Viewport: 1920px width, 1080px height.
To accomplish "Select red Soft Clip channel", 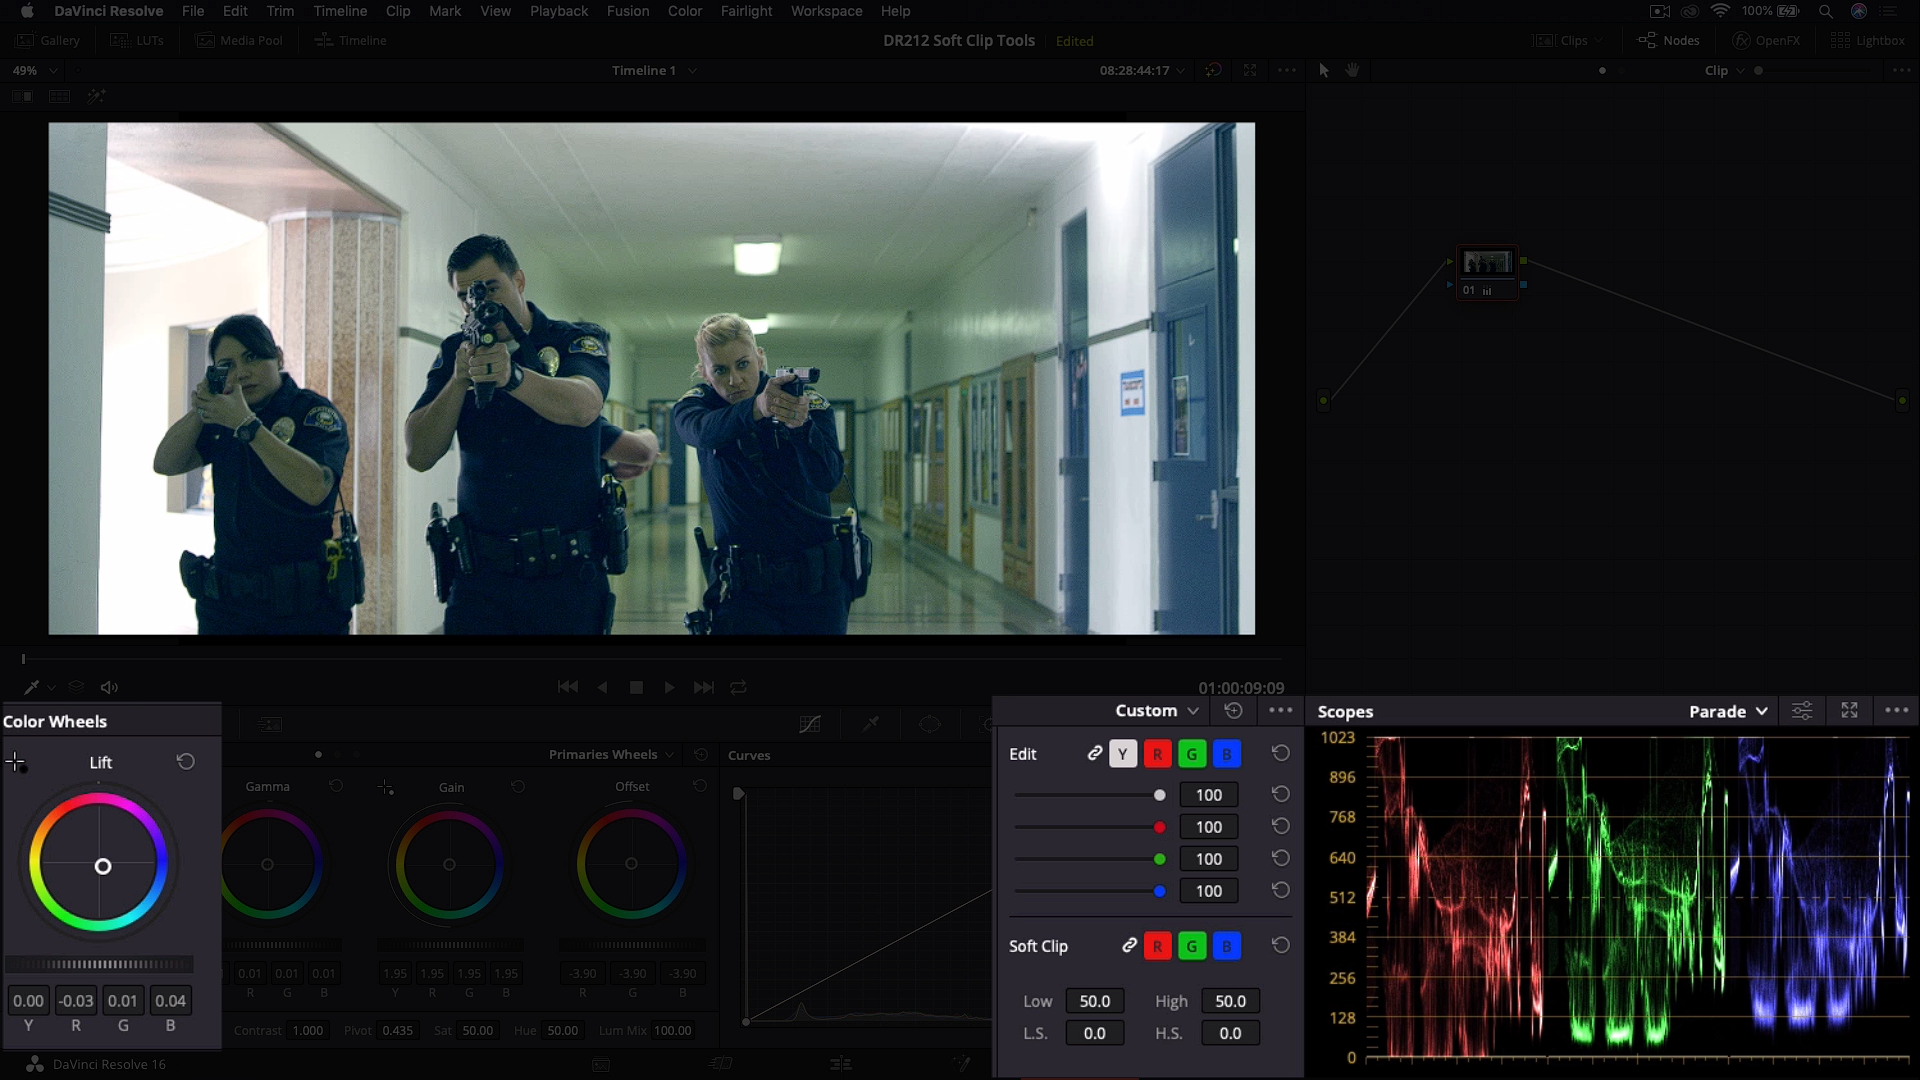I will coord(1157,946).
